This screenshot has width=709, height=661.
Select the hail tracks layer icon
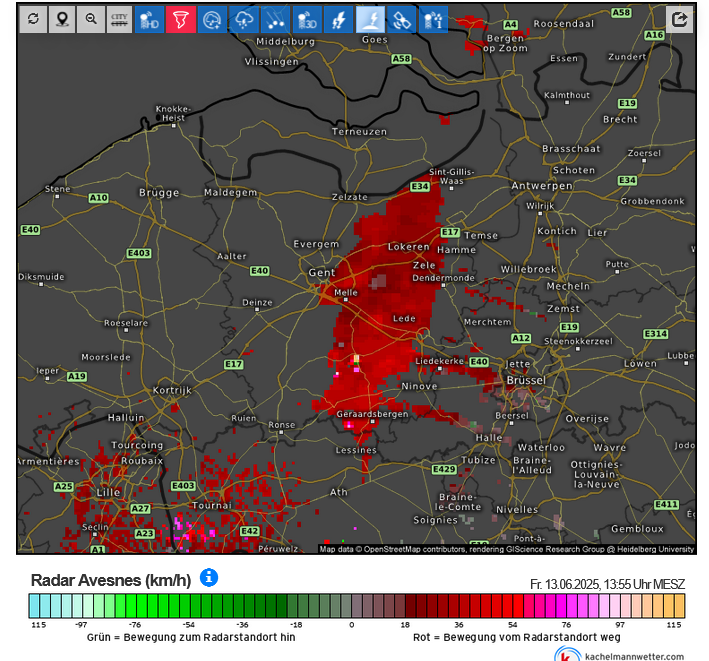274,19
